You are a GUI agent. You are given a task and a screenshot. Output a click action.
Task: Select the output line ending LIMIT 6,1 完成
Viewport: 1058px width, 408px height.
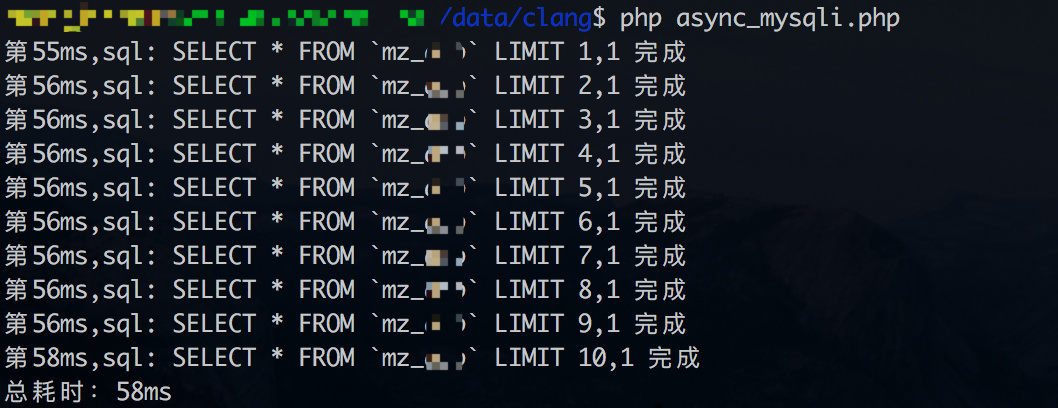pos(345,222)
